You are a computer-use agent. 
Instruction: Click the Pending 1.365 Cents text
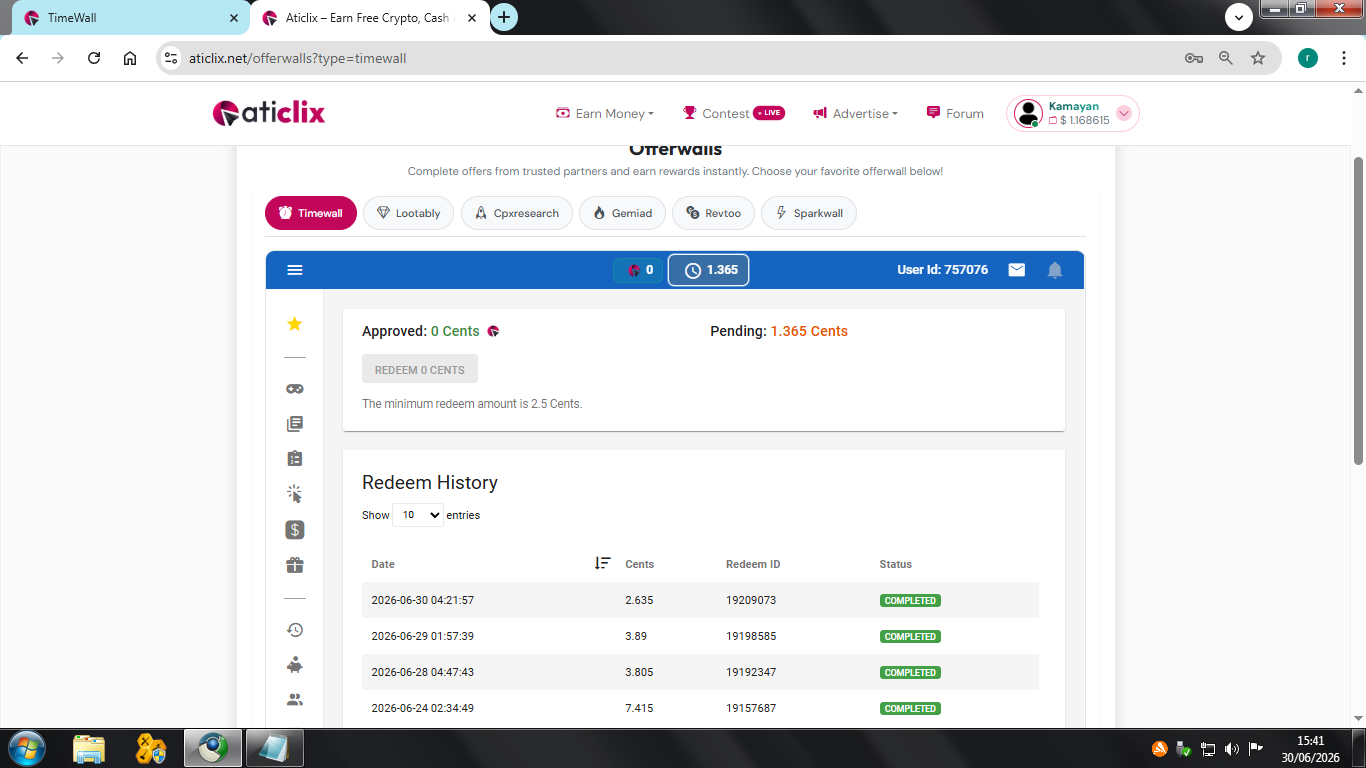(x=779, y=331)
